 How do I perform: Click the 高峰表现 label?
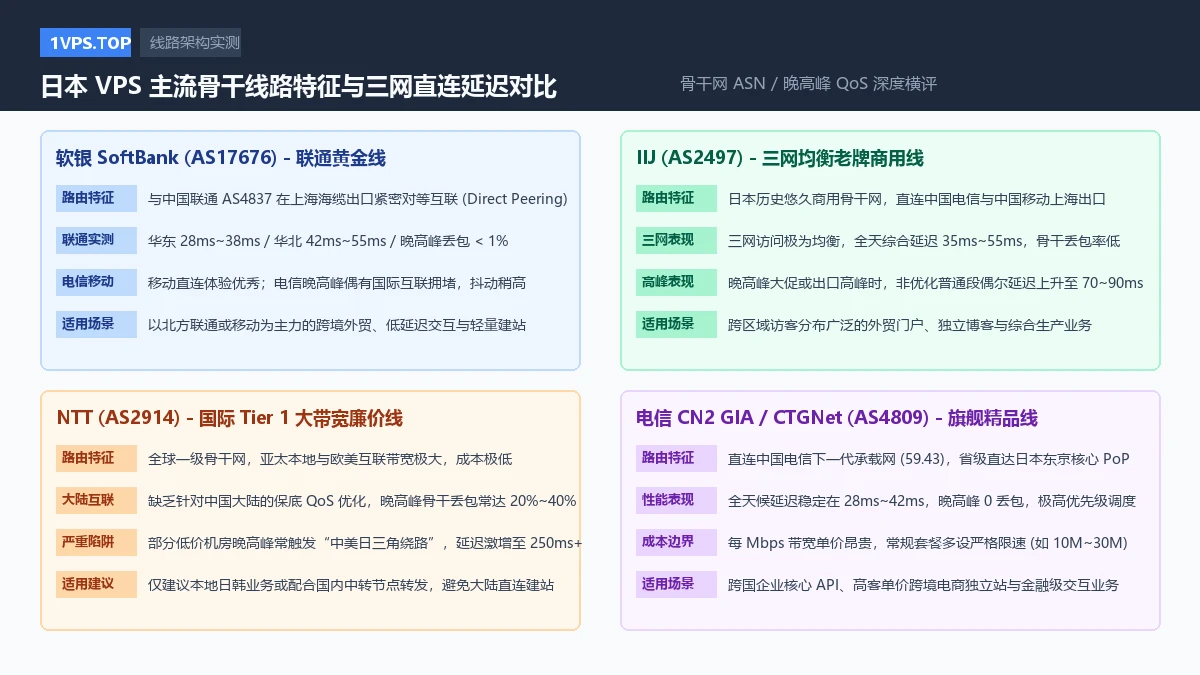(677, 282)
